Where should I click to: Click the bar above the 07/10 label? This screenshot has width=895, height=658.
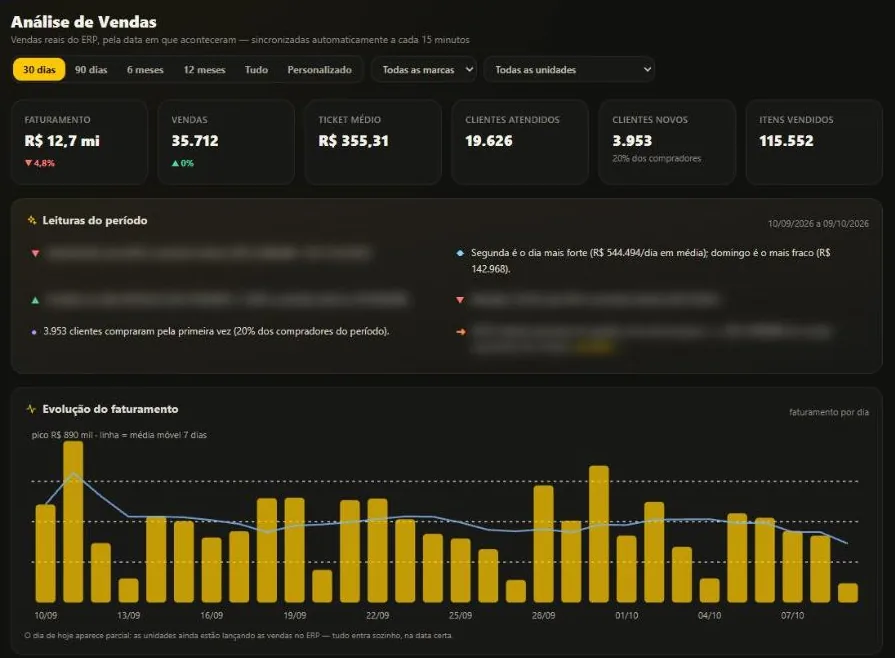tap(792, 567)
